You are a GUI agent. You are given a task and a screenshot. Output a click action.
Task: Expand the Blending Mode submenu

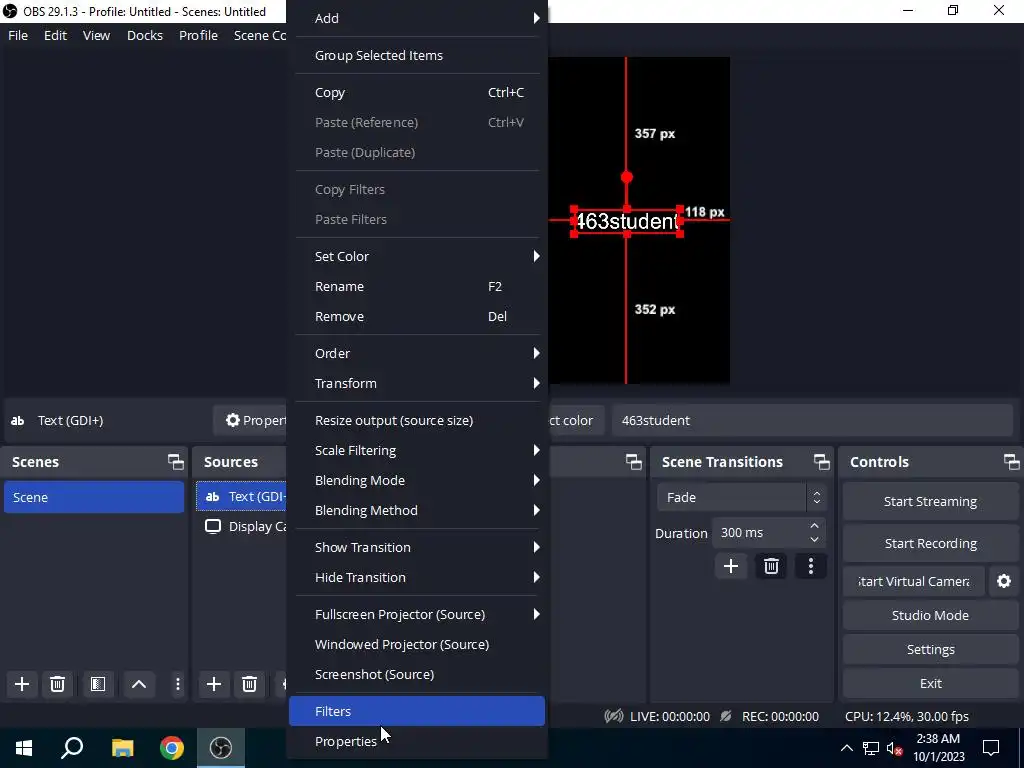[417, 481]
